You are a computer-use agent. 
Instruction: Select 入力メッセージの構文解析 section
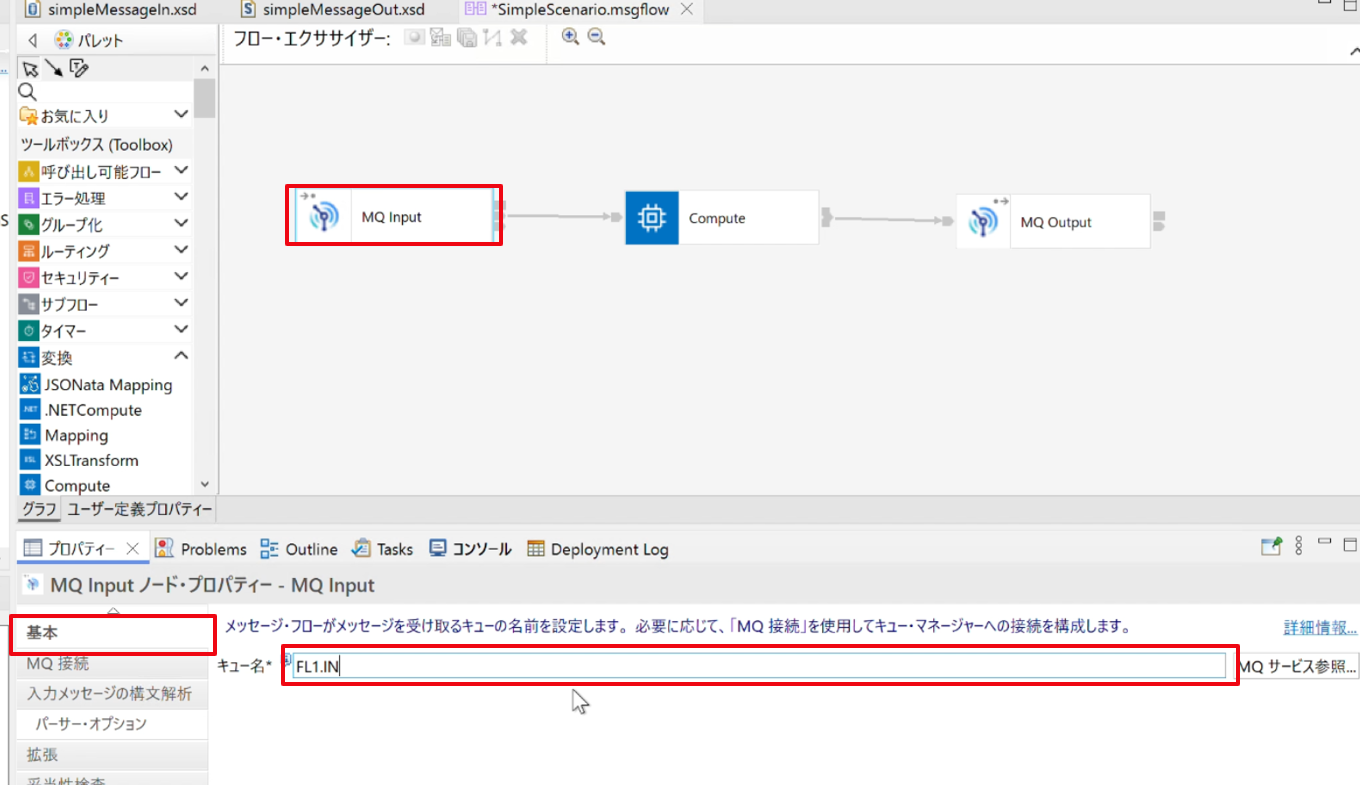point(113,694)
